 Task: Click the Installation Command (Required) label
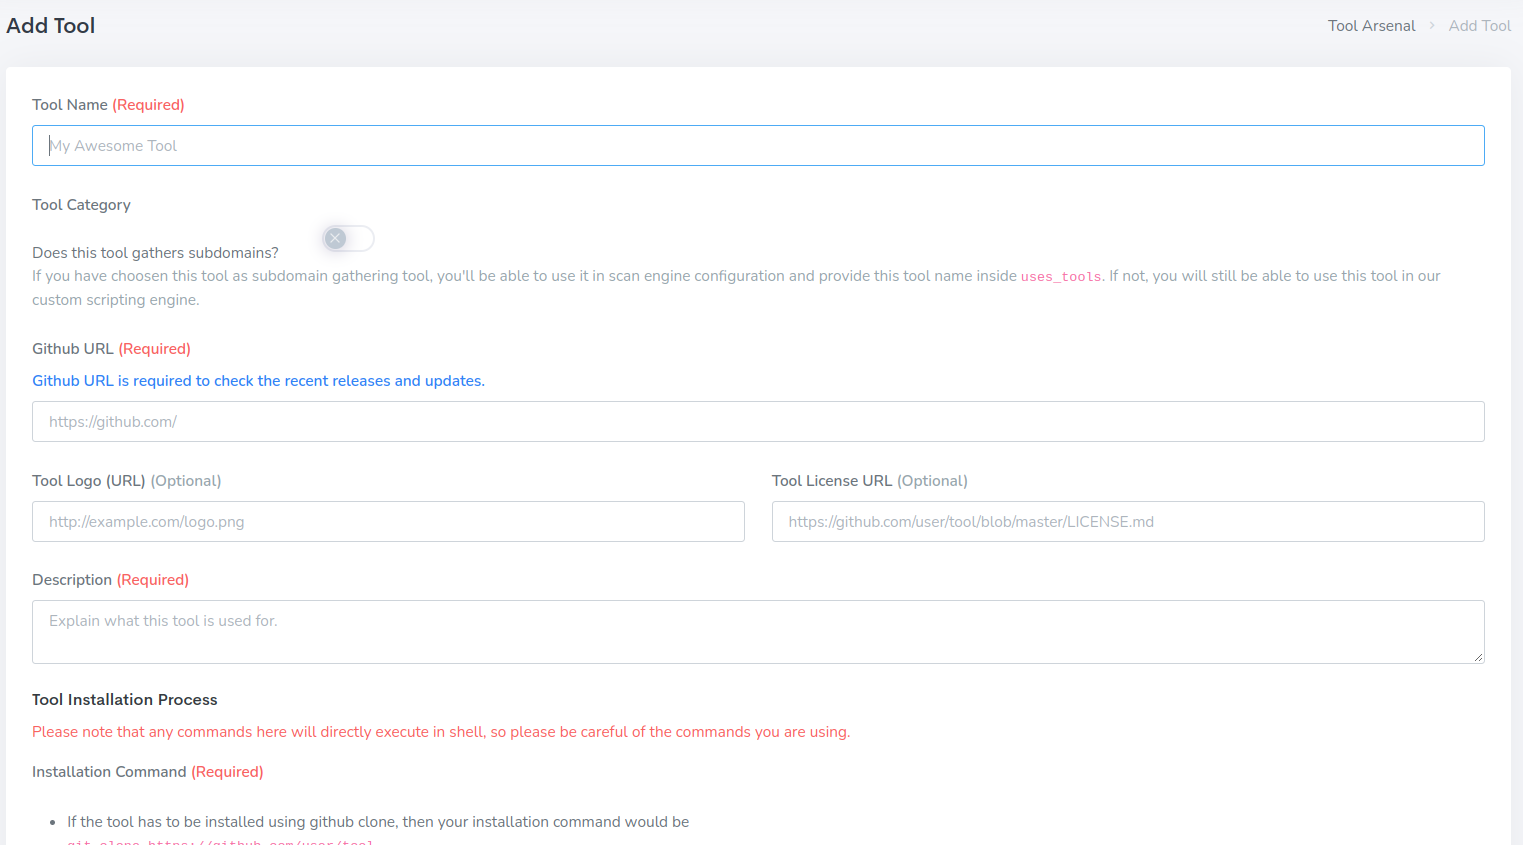pos(147,772)
